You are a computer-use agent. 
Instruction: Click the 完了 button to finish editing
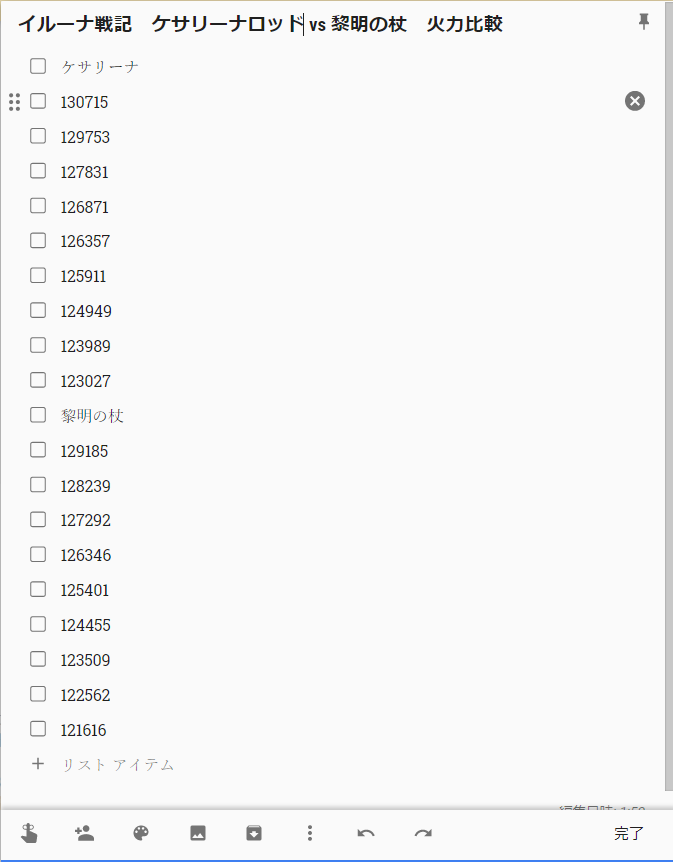(629, 833)
